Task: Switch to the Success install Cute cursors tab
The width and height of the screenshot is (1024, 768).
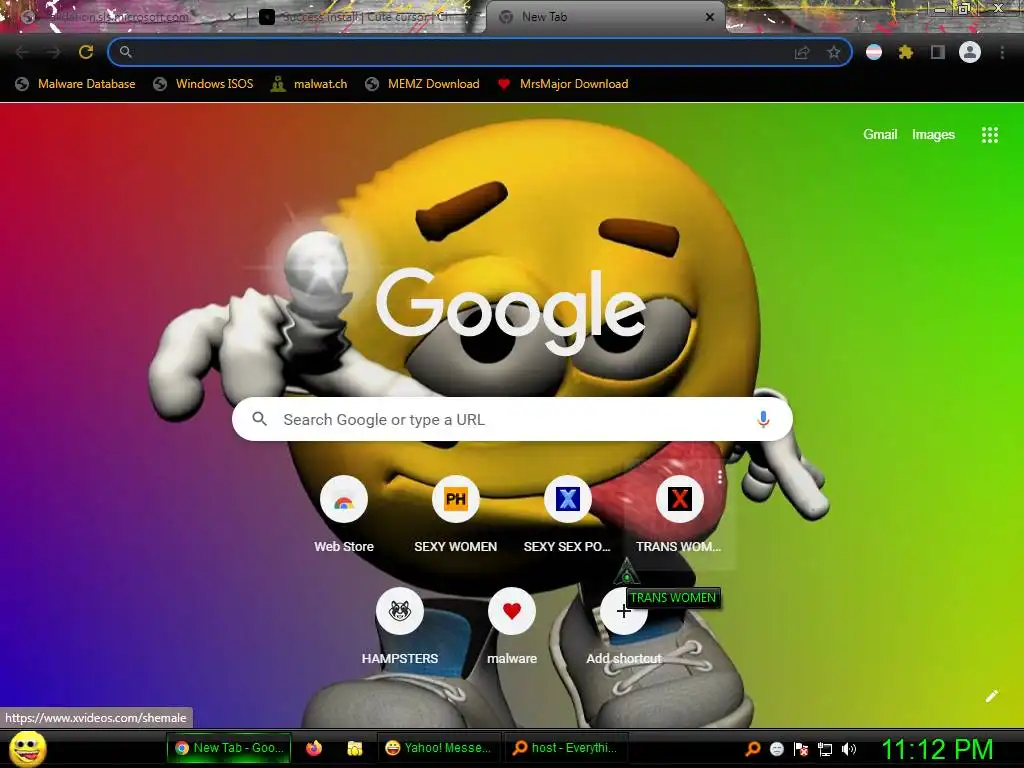Action: (x=366, y=17)
